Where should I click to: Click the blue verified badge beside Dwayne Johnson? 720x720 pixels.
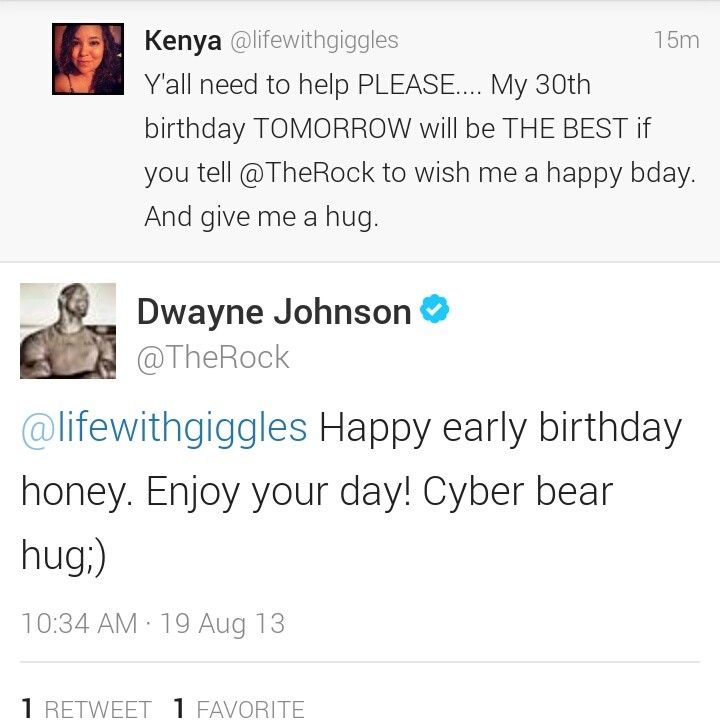coord(434,309)
